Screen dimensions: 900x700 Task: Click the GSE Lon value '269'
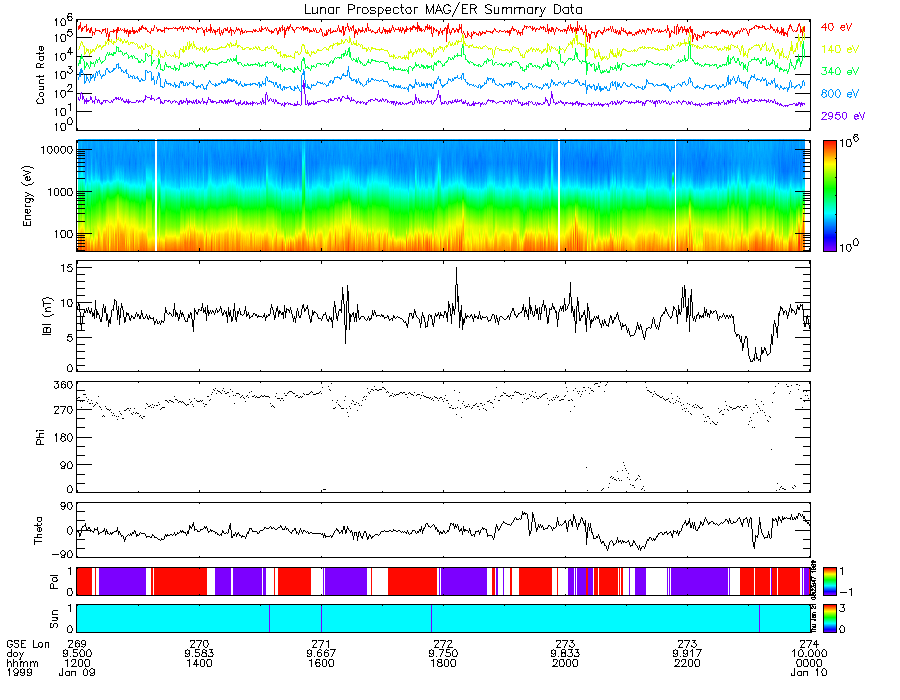[77, 644]
